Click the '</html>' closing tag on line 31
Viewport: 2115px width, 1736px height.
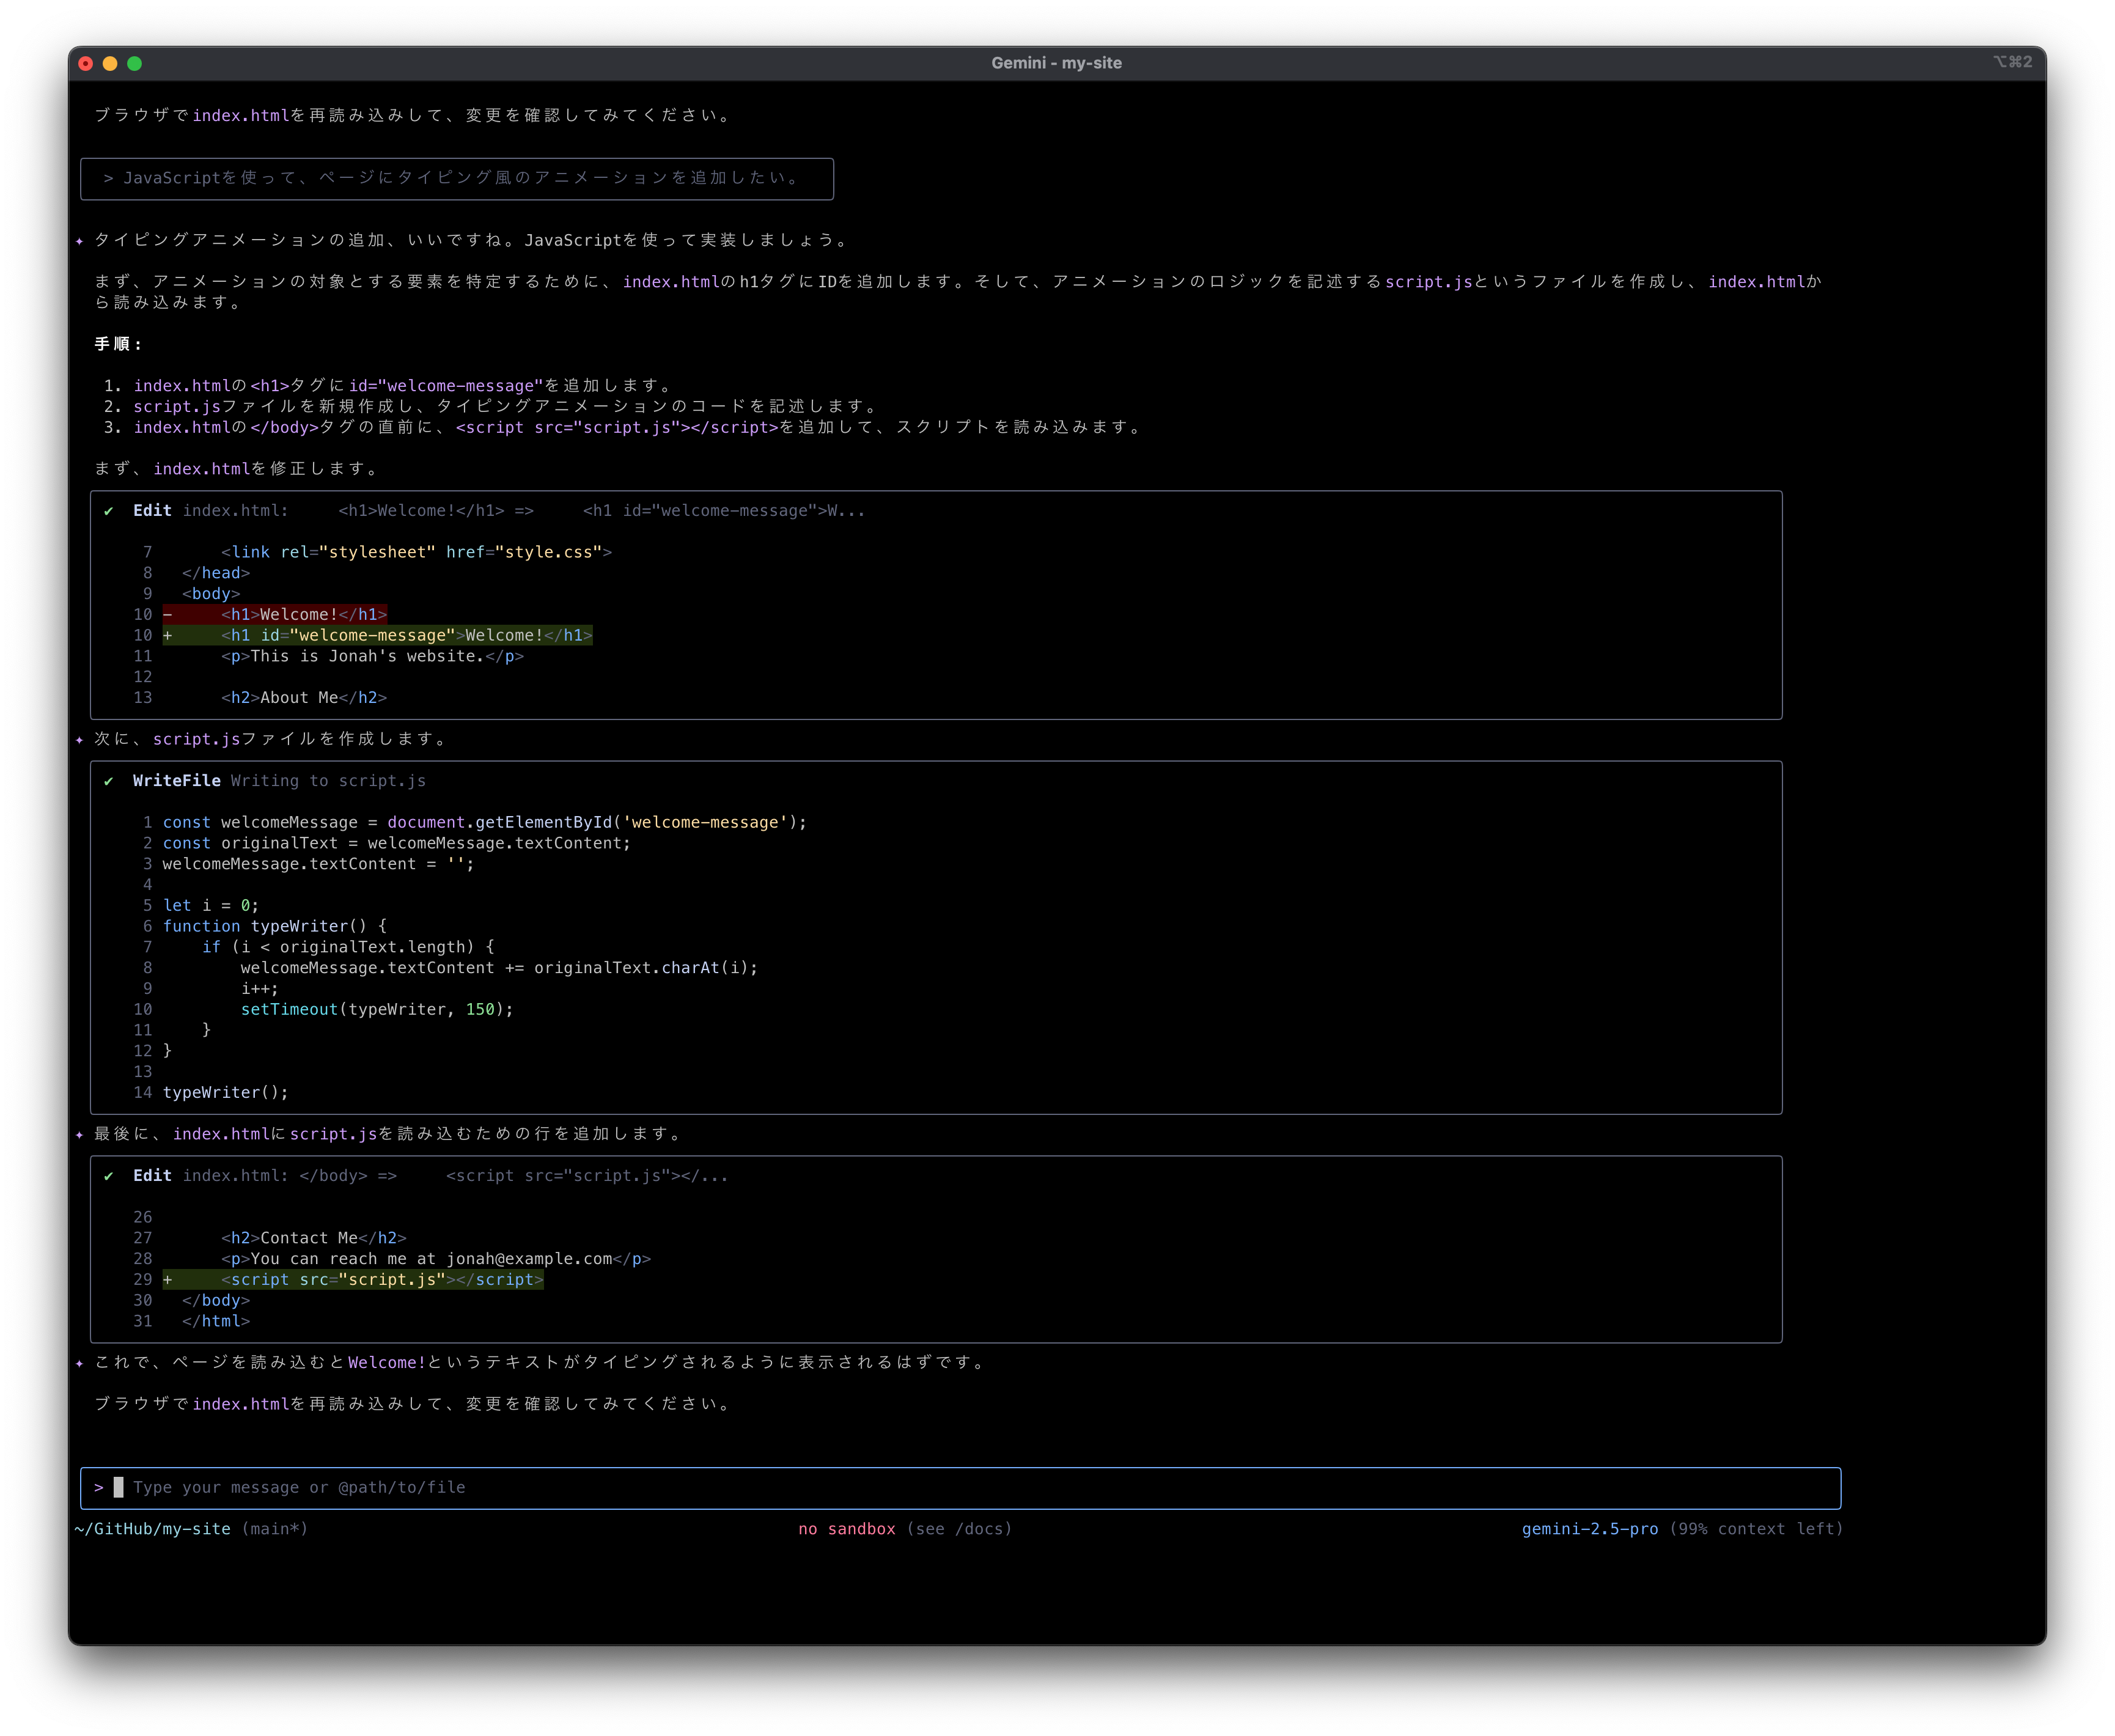click(216, 1321)
